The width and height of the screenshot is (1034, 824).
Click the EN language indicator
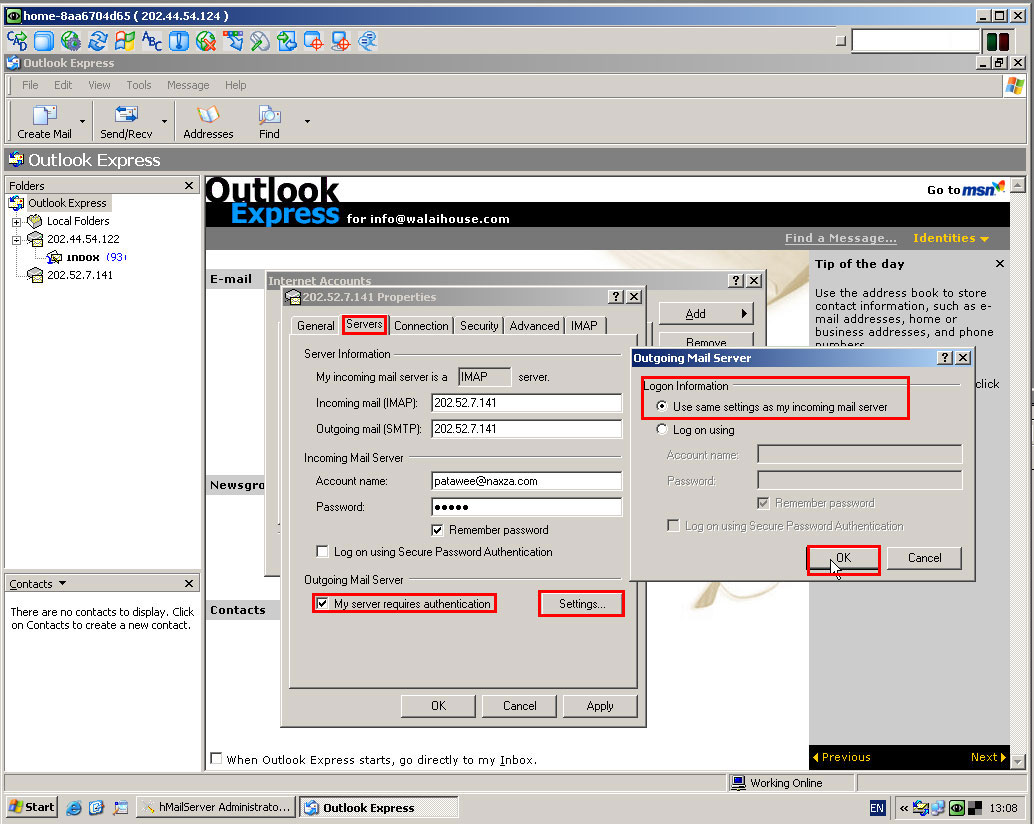pos(877,808)
